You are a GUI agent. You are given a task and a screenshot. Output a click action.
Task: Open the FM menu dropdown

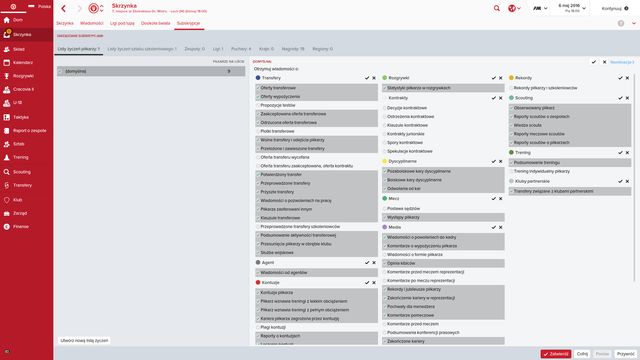pyautogui.click(x=540, y=8)
